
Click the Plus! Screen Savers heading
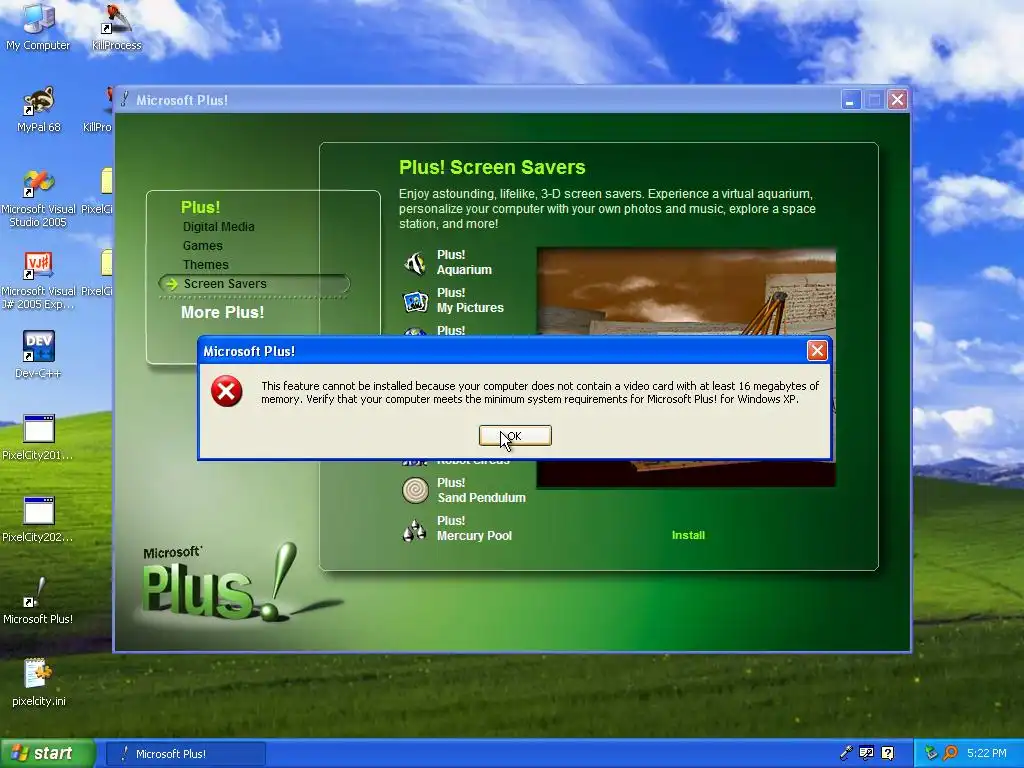point(492,167)
